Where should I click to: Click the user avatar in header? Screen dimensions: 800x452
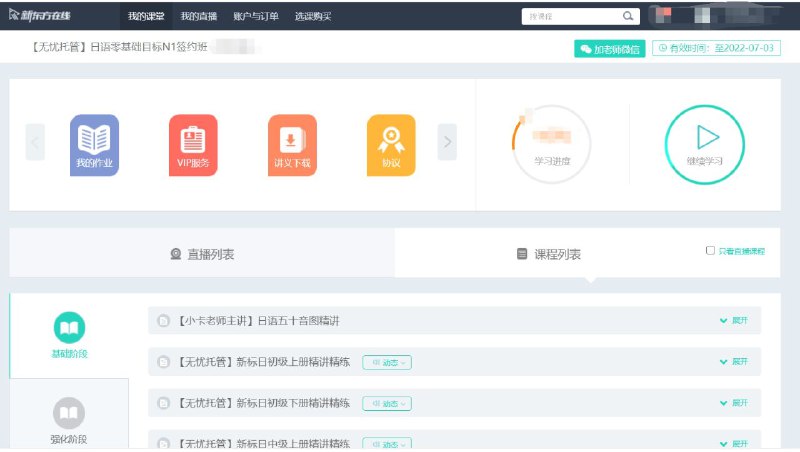(663, 15)
